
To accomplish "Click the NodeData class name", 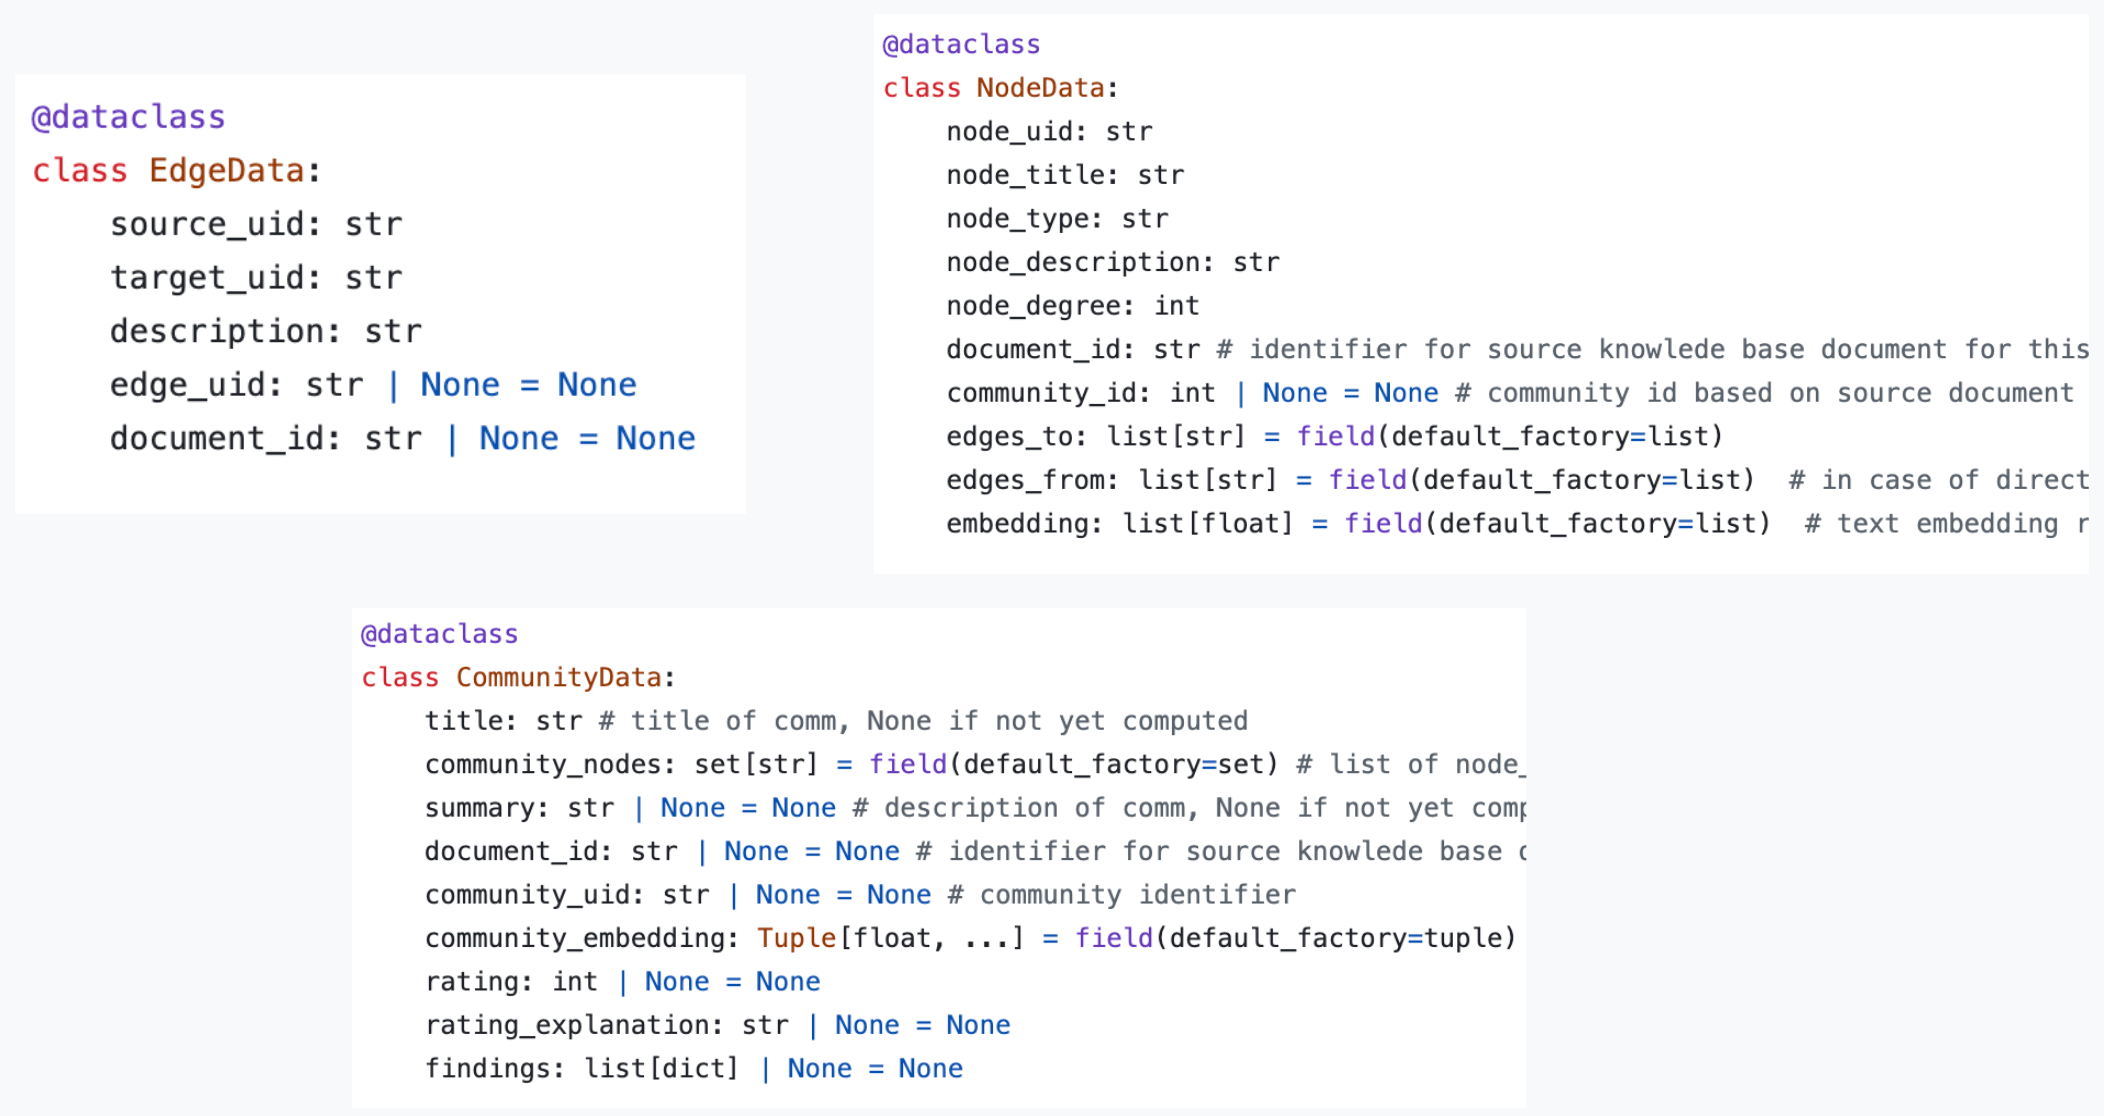I will tap(1040, 88).
